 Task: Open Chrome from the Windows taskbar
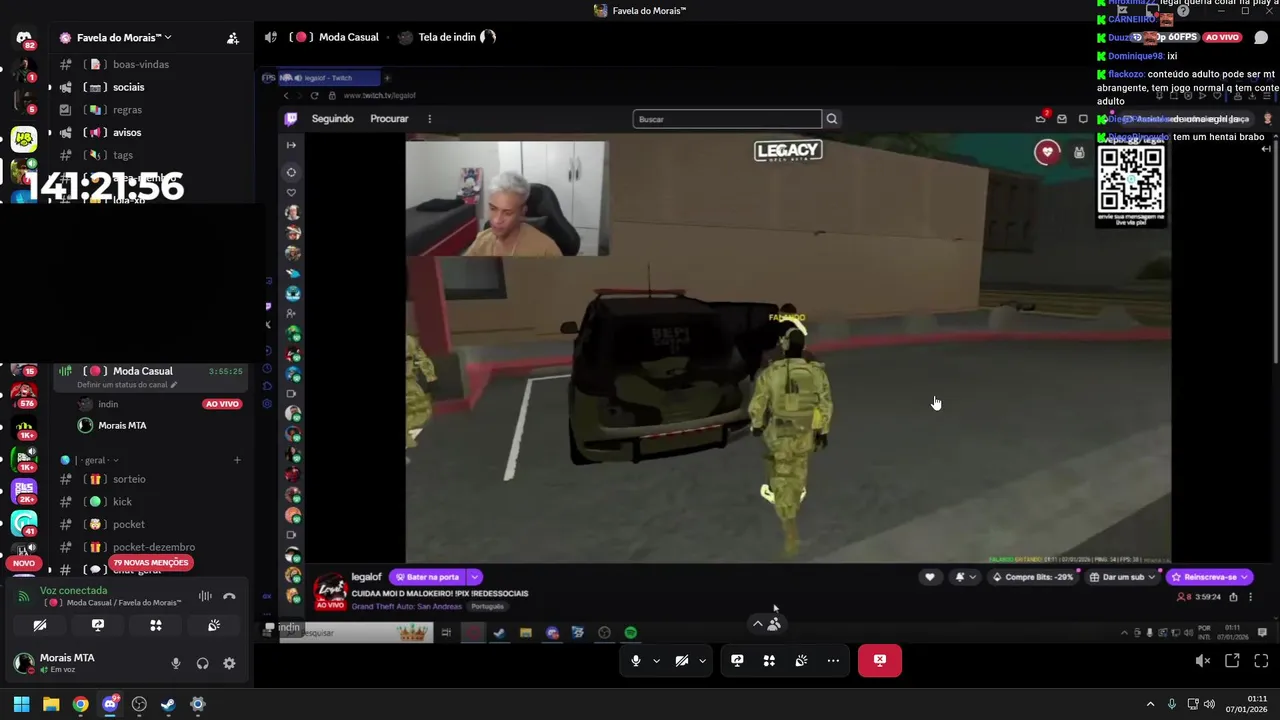tap(80, 704)
